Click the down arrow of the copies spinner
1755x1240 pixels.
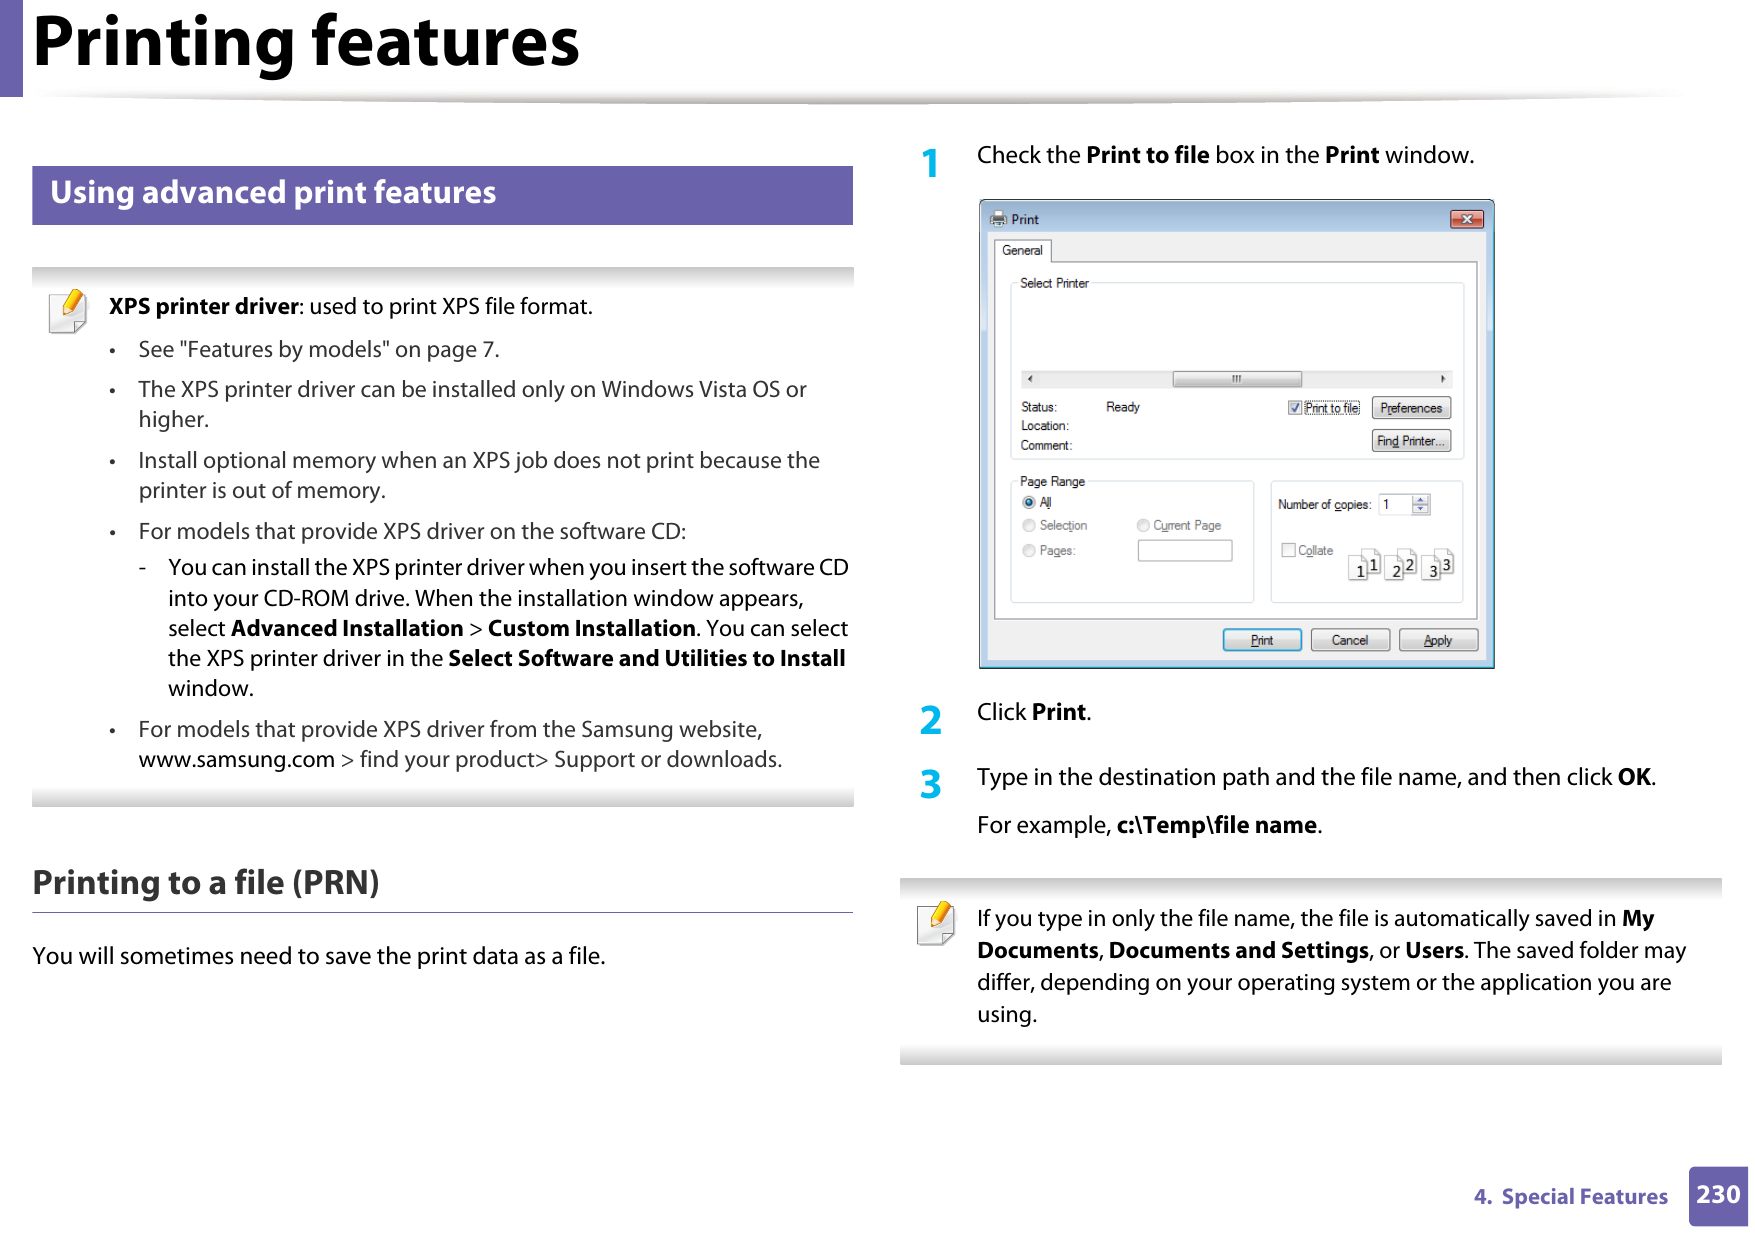[1421, 509]
